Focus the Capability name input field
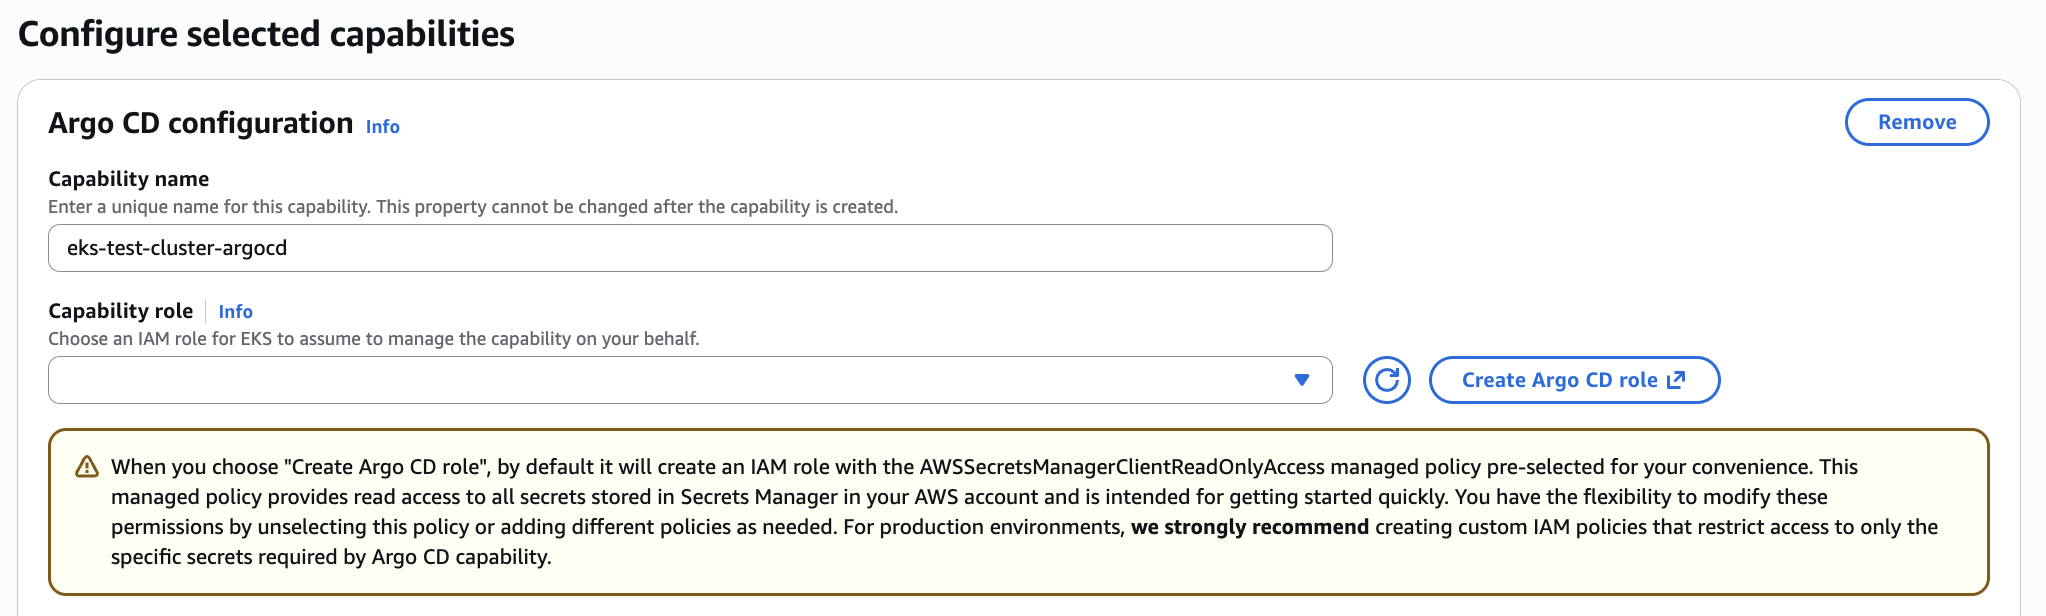Viewport: 2046px width, 616px height. [x=690, y=248]
